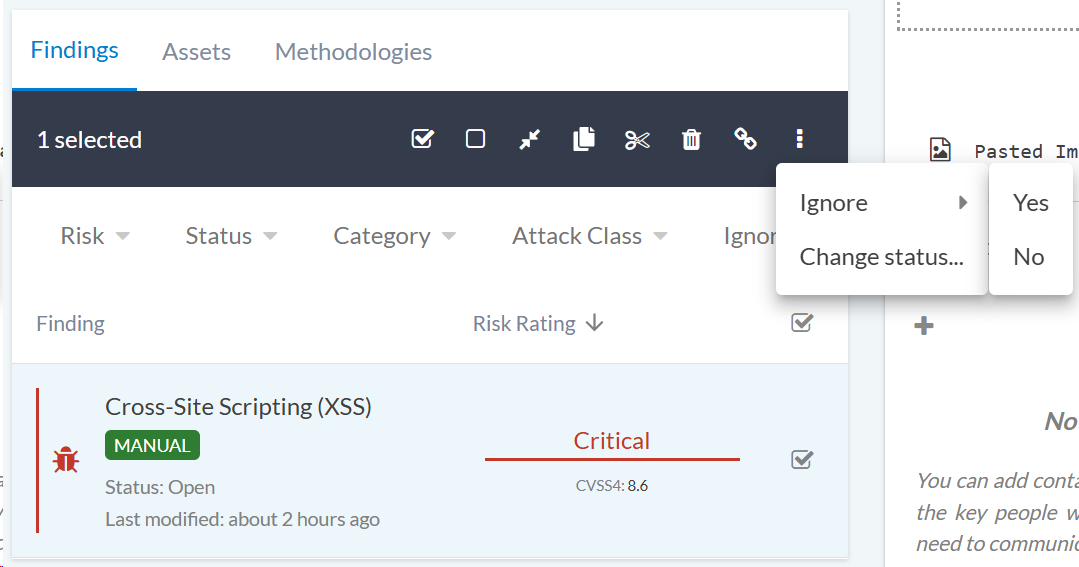Click the merge findings arrows icon
Image resolution: width=1079 pixels, height=567 pixels.
click(x=530, y=139)
